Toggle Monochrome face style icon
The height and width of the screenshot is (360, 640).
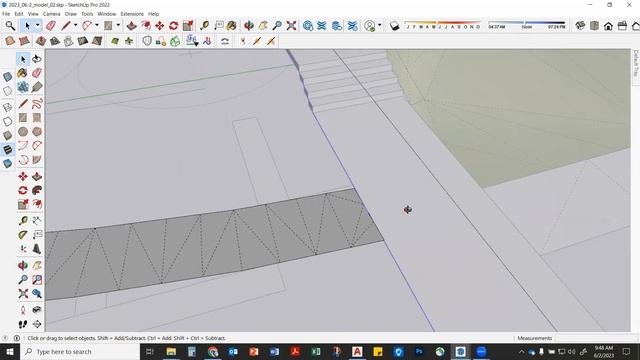pyautogui.click(x=7, y=163)
